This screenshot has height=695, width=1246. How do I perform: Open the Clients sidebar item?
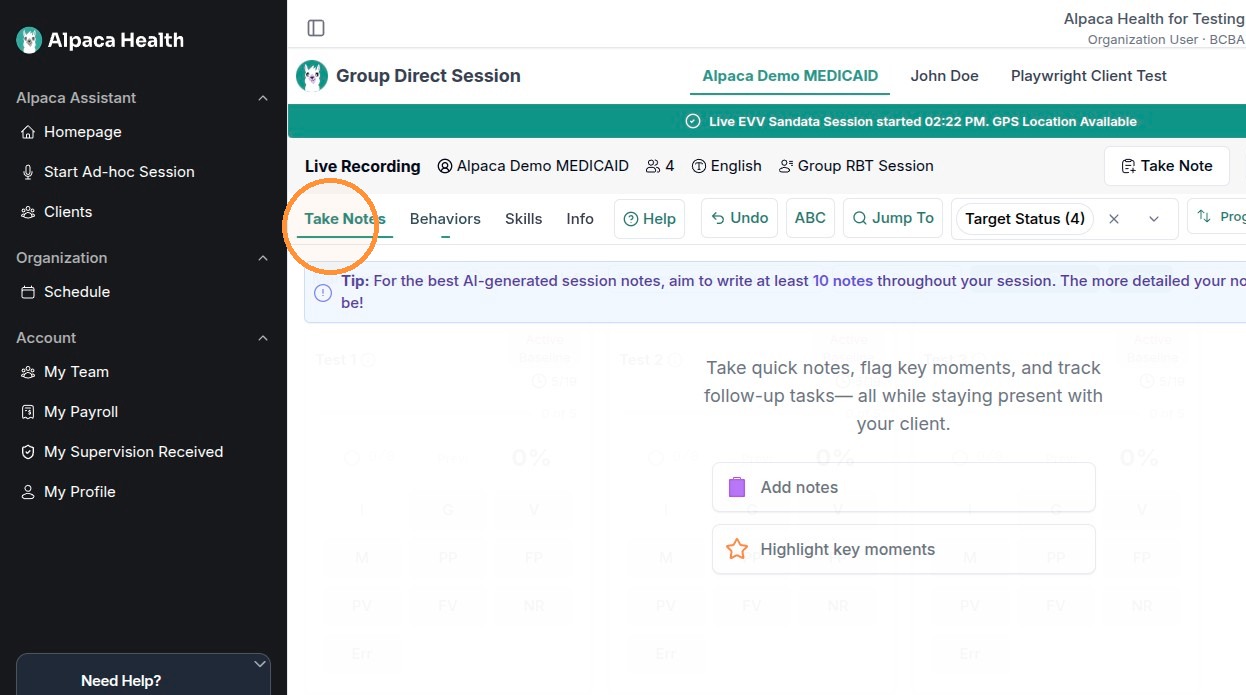click(67, 212)
